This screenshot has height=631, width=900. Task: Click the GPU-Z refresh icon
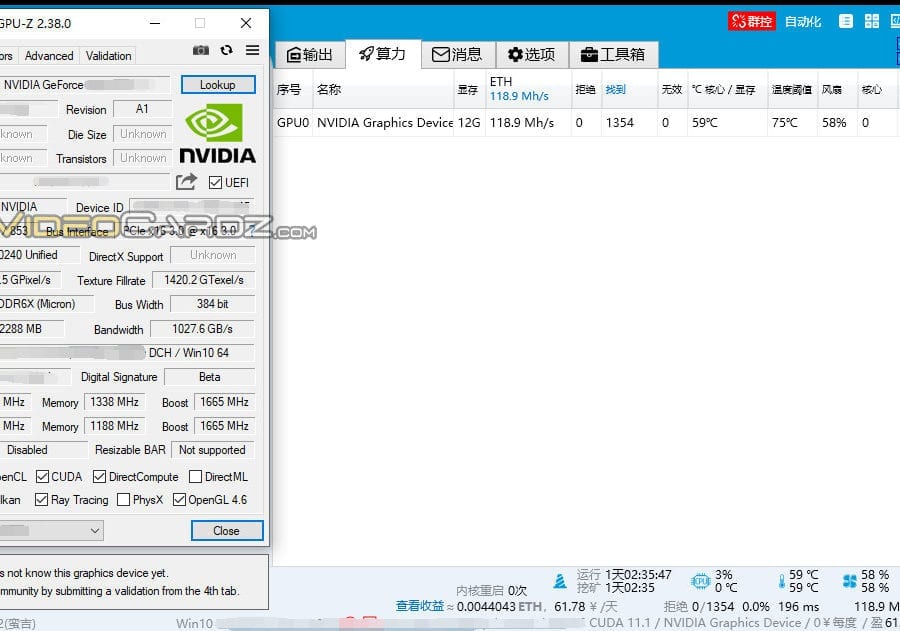click(x=227, y=51)
